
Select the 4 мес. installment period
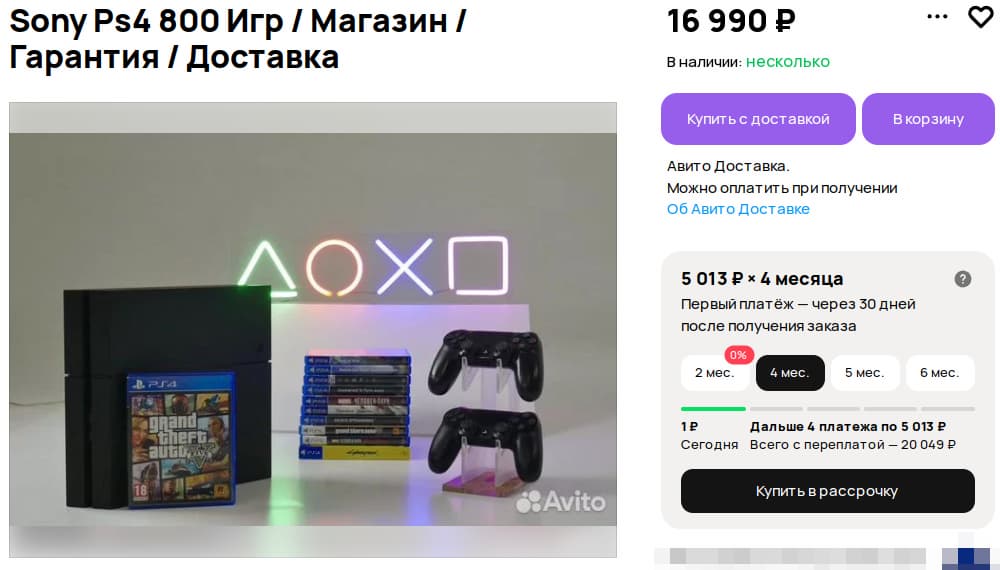coord(790,373)
